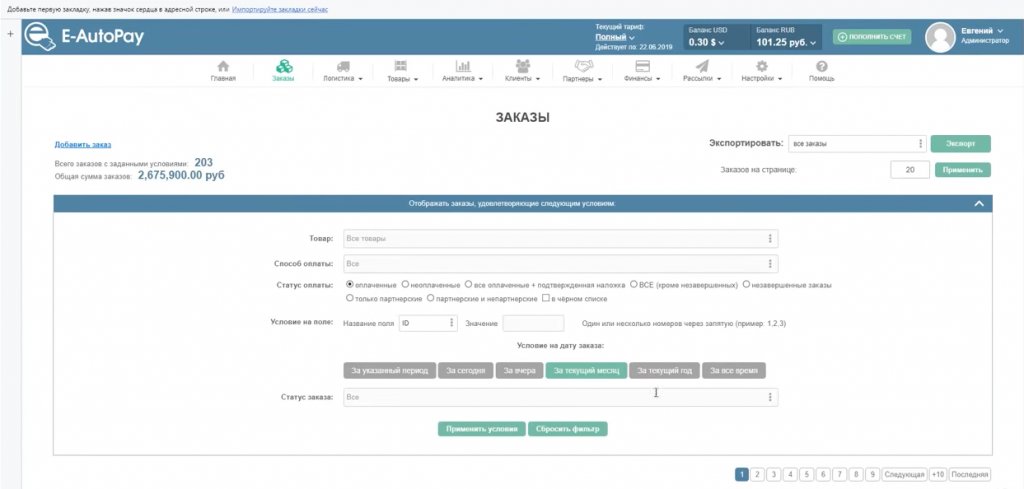Viewport: 1024px width, 489px height.
Task: Open the Логистика truck icon menu
Action: pos(342,67)
